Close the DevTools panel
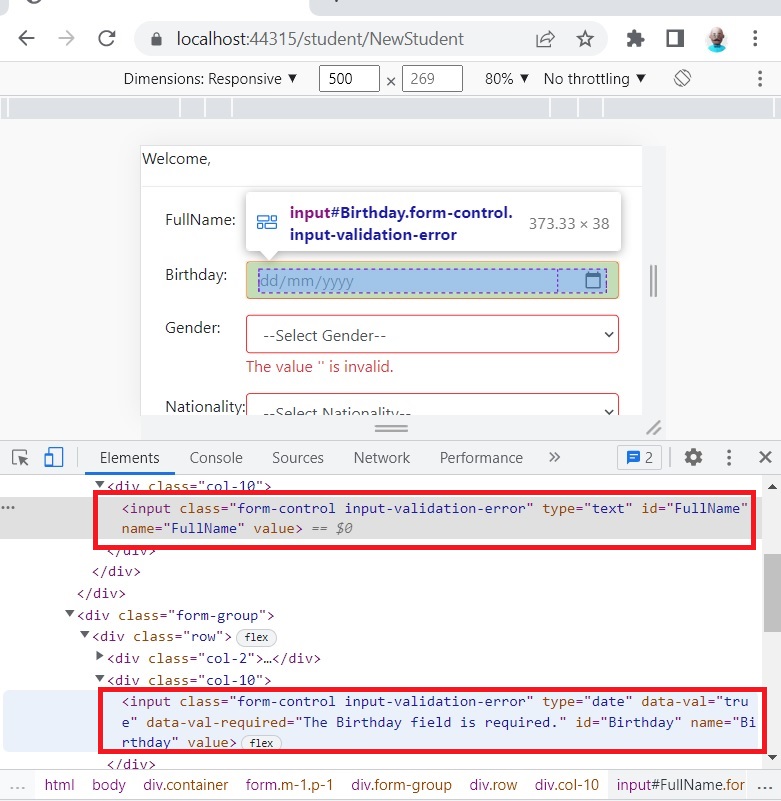The image size is (781, 801). [765, 457]
